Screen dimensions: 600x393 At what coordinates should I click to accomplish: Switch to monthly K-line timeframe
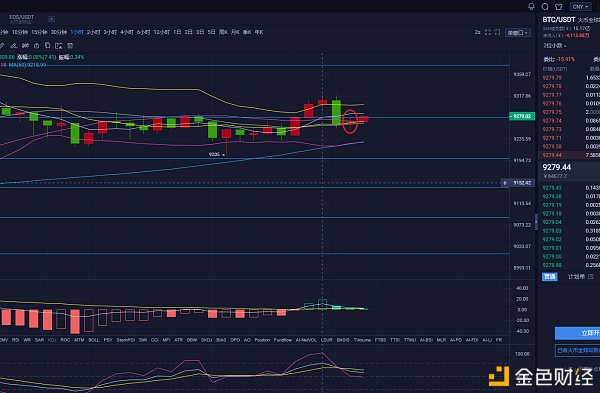tap(235, 32)
